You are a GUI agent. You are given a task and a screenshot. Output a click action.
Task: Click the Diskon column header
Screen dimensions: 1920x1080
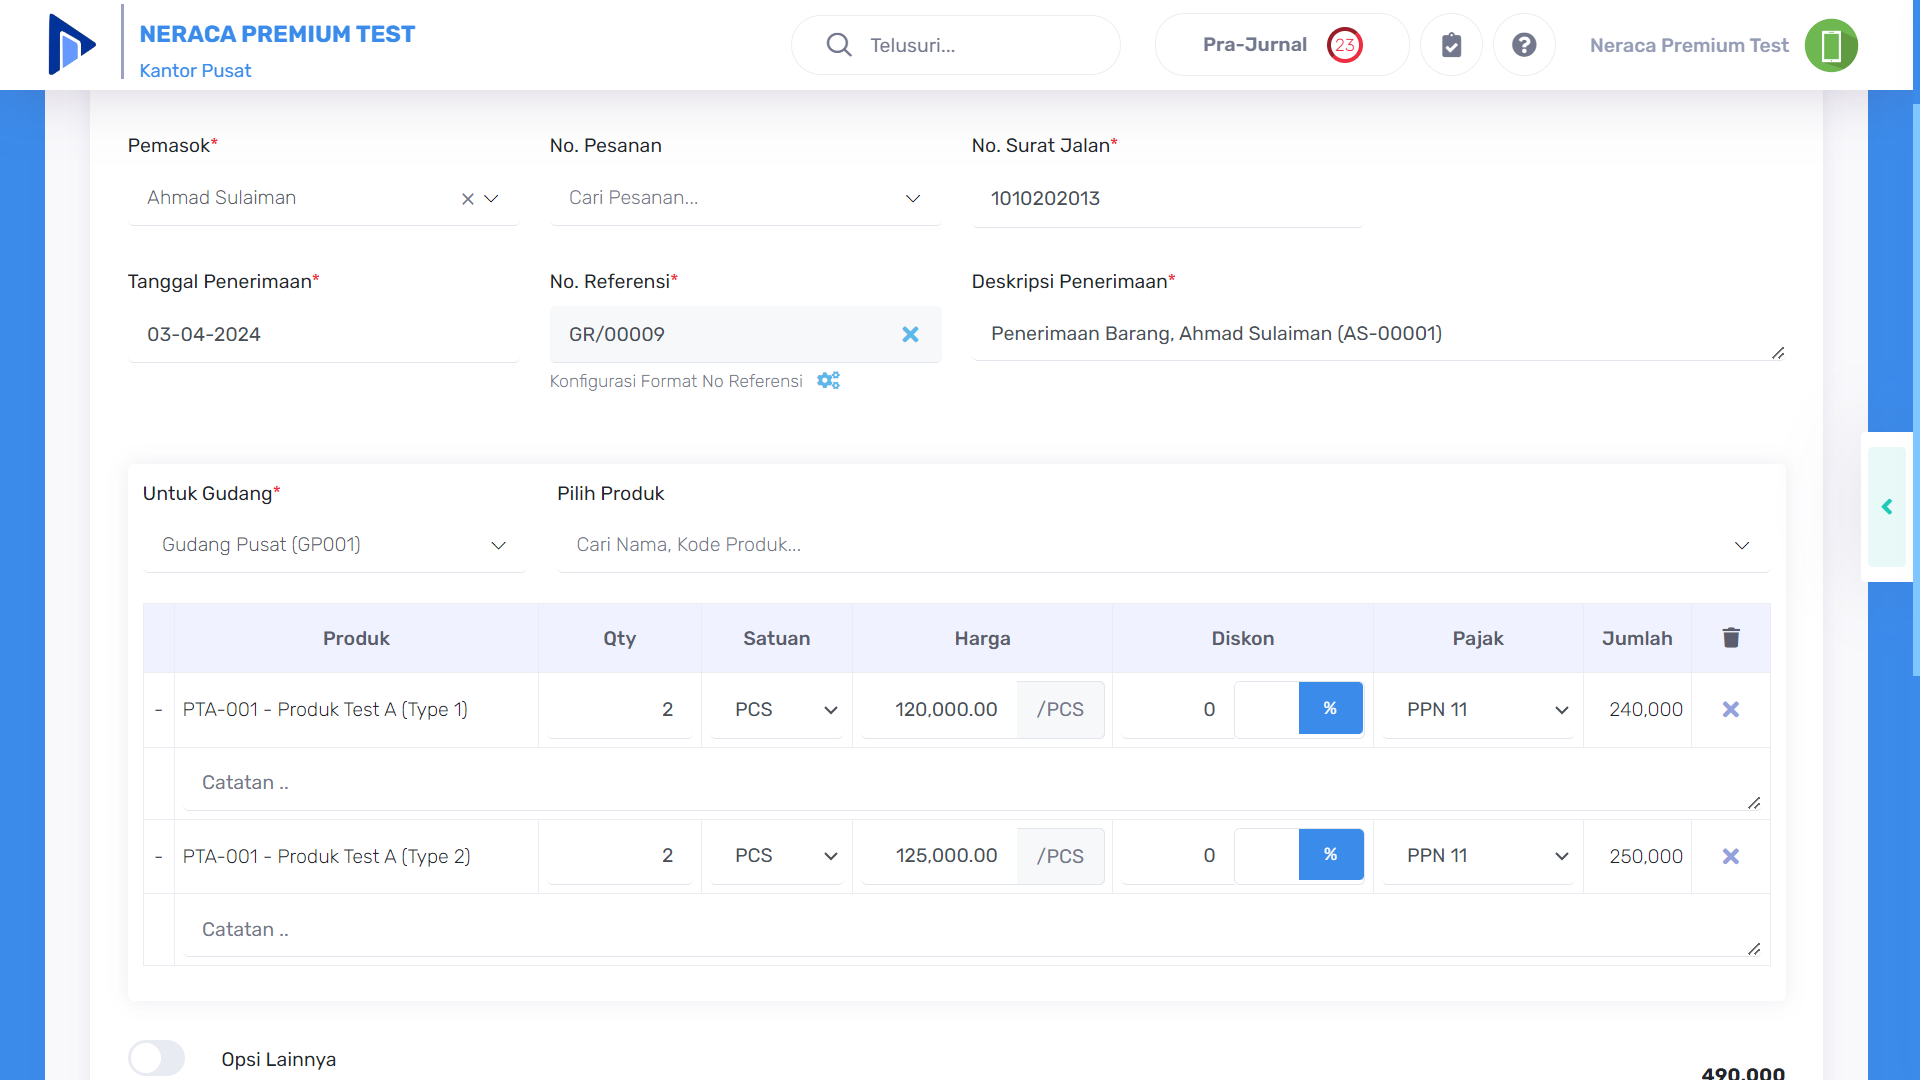[1243, 638]
